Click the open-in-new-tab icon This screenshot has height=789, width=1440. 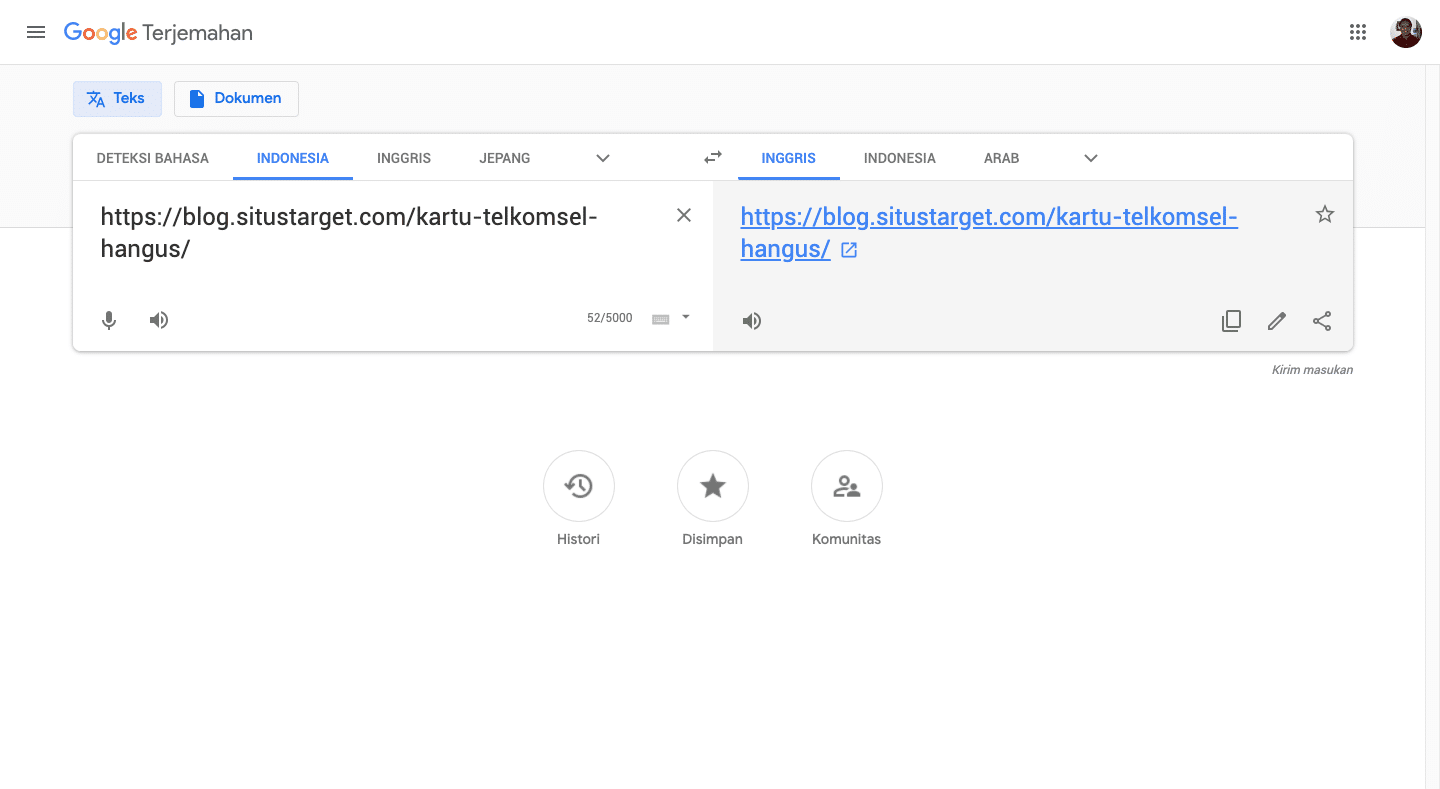849,251
